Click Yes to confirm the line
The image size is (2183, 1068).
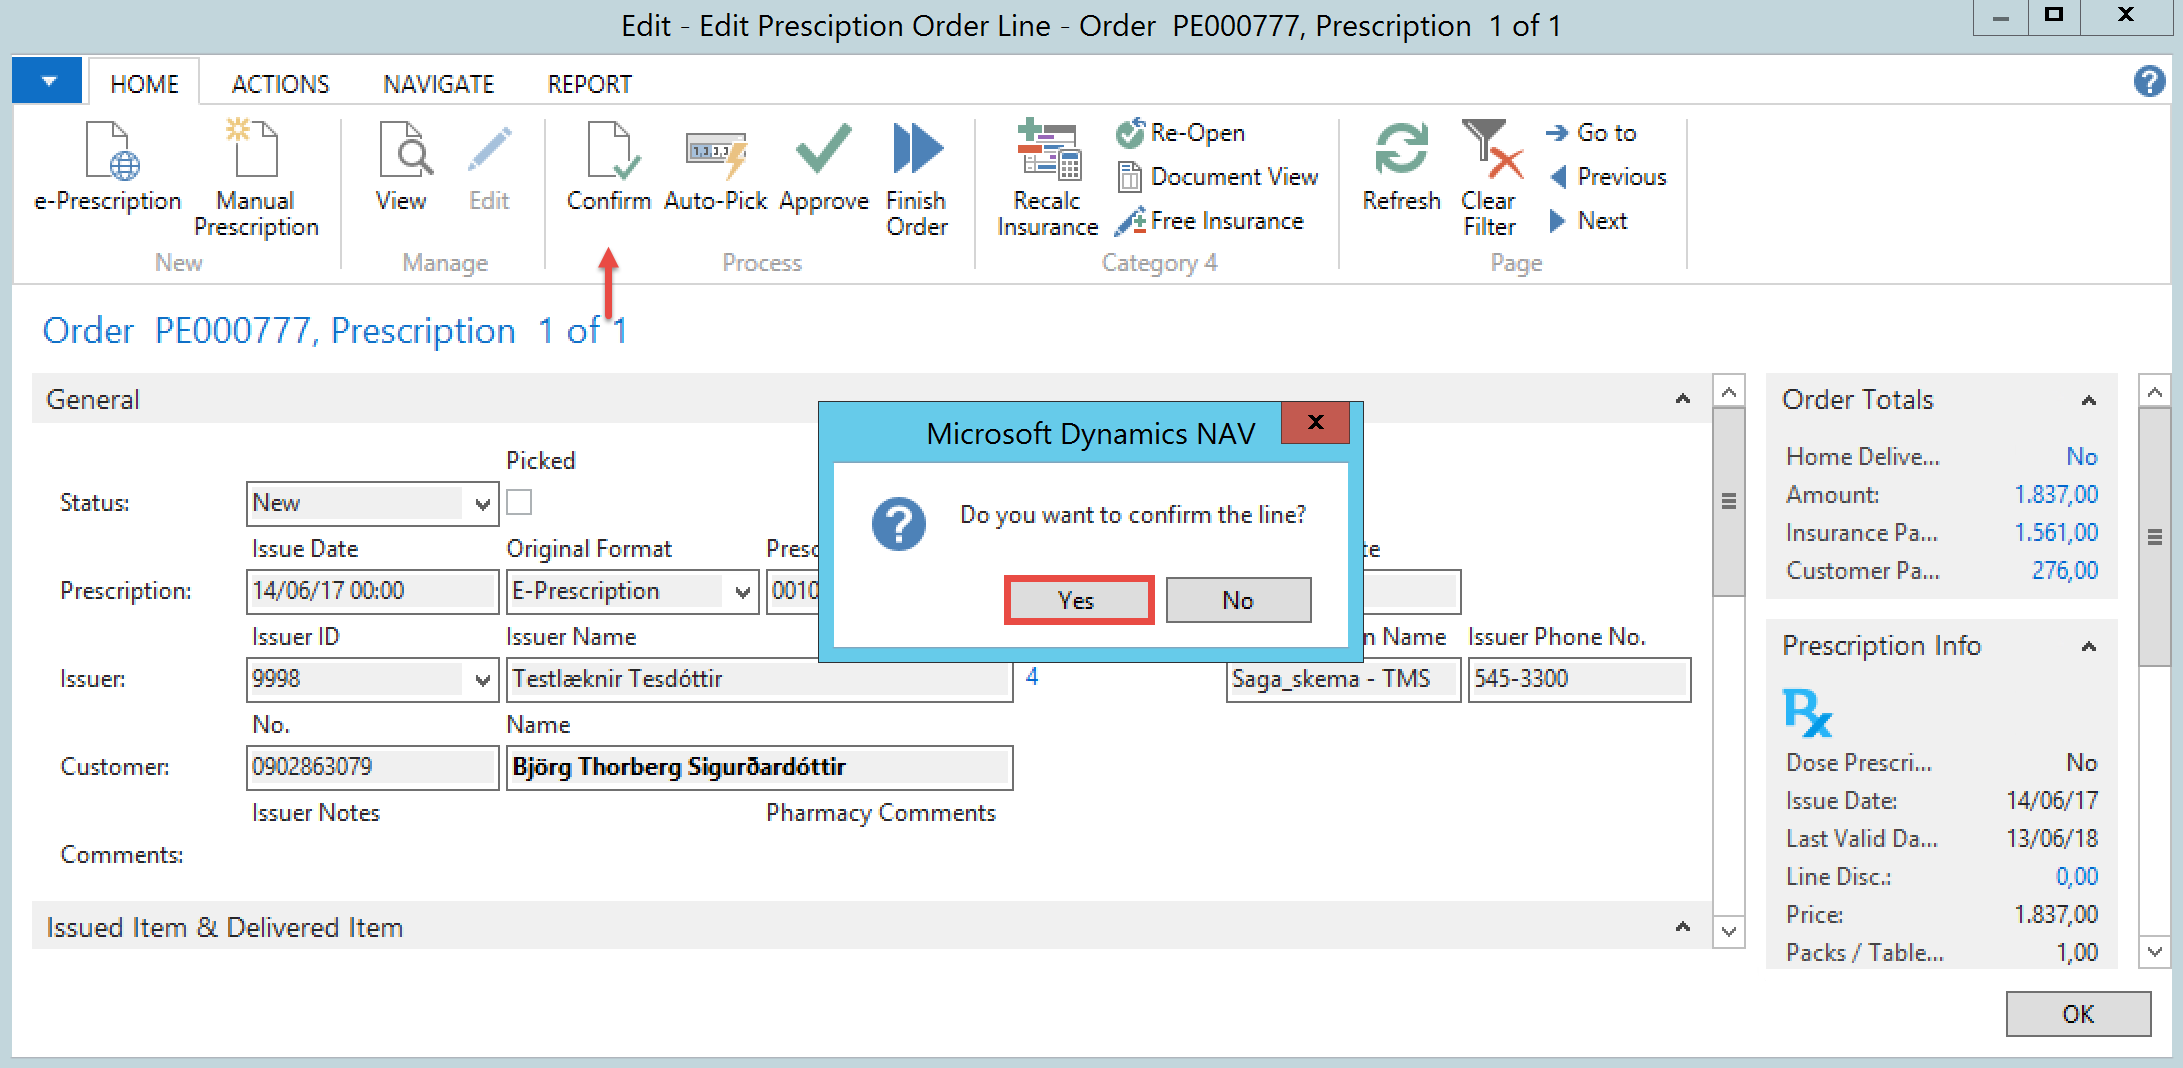[x=1078, y=600]
